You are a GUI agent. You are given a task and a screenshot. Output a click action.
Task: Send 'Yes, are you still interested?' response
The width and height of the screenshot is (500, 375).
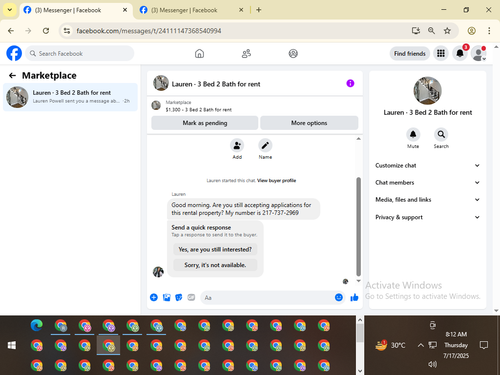(x=215, y=249)
